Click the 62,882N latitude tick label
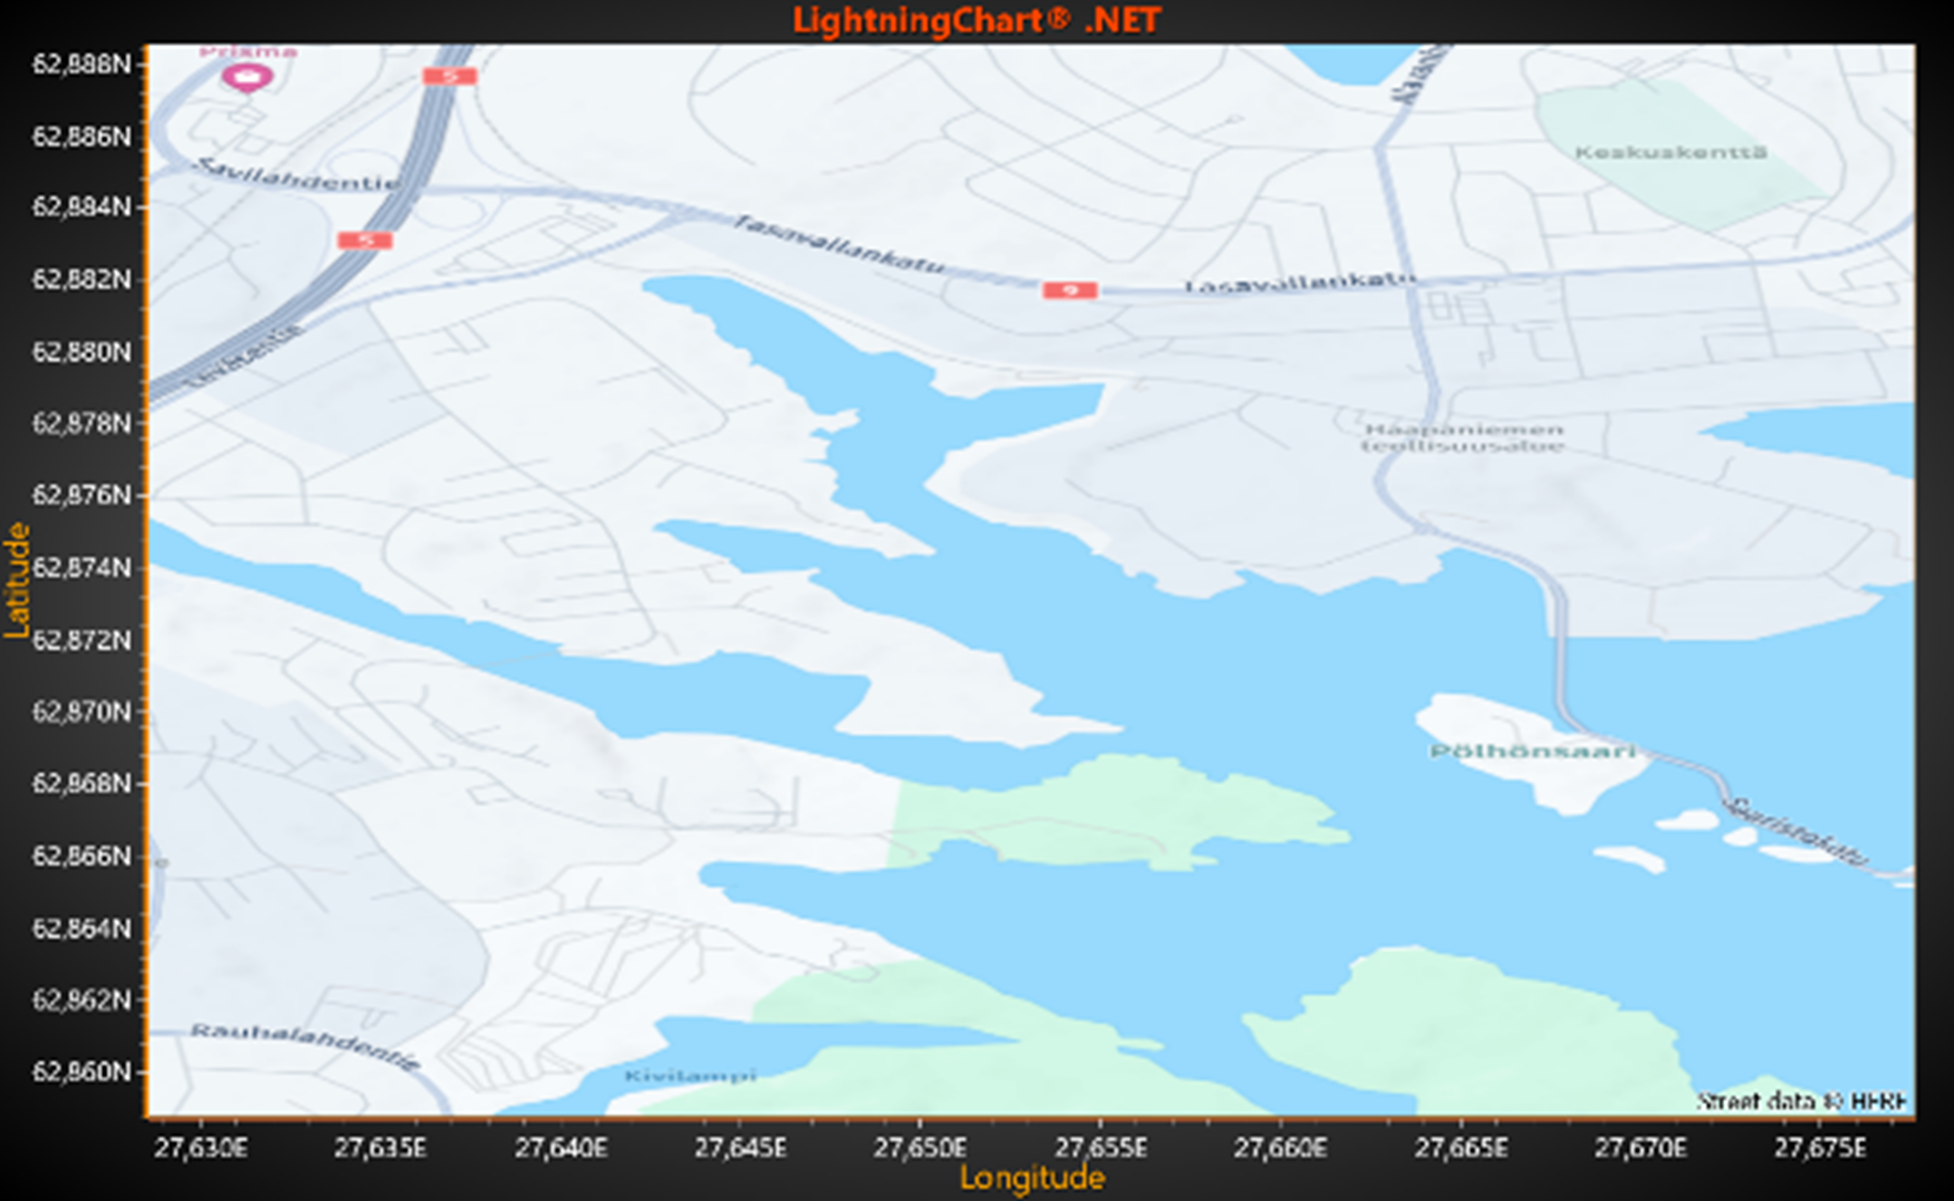The height and width of the screenshot is (1201, 1954). click(82, 279)
